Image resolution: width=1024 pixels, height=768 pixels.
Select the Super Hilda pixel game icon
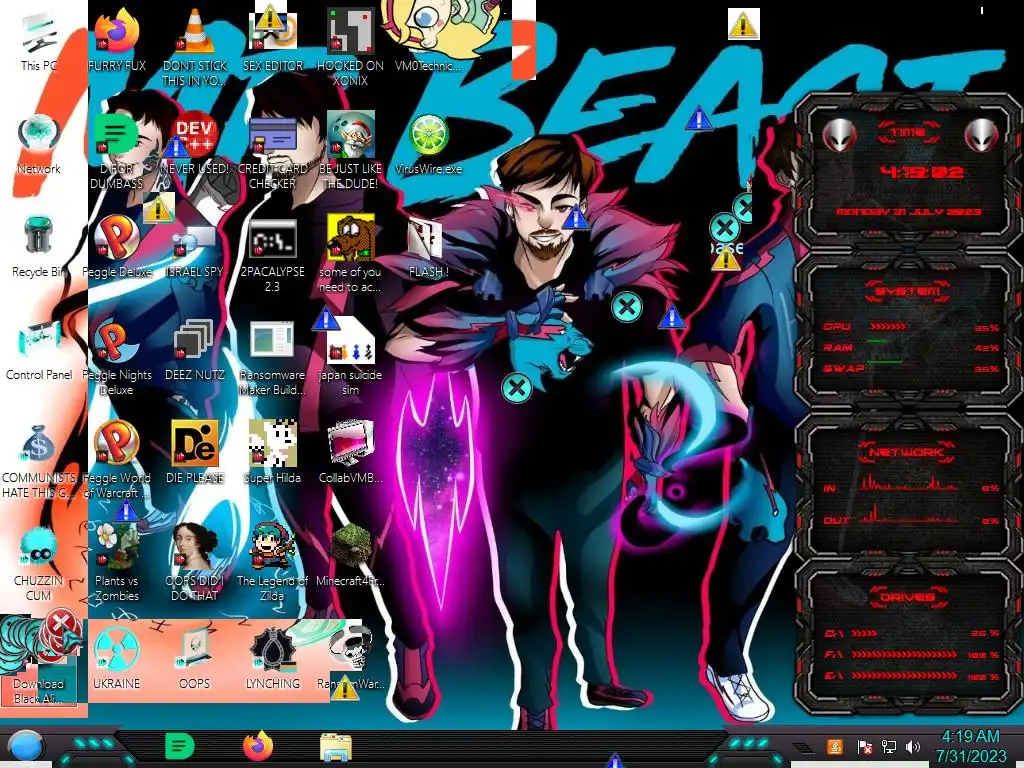[x=273, y=452]
